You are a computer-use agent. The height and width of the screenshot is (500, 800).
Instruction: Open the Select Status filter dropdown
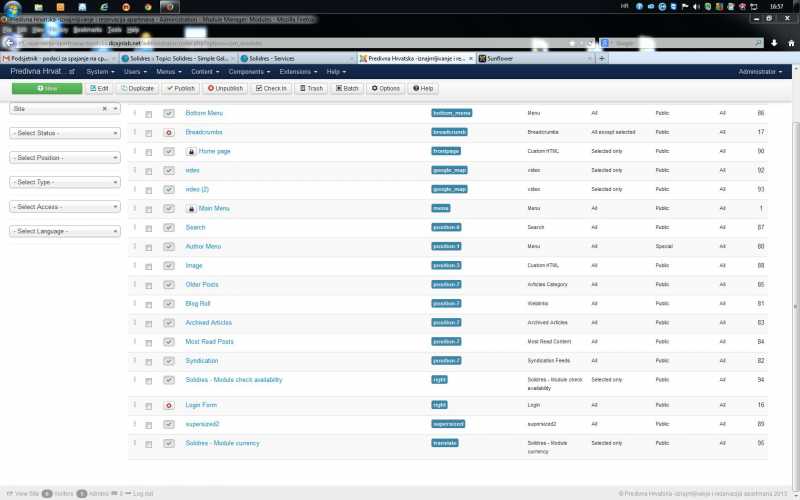tap(64, 133)
